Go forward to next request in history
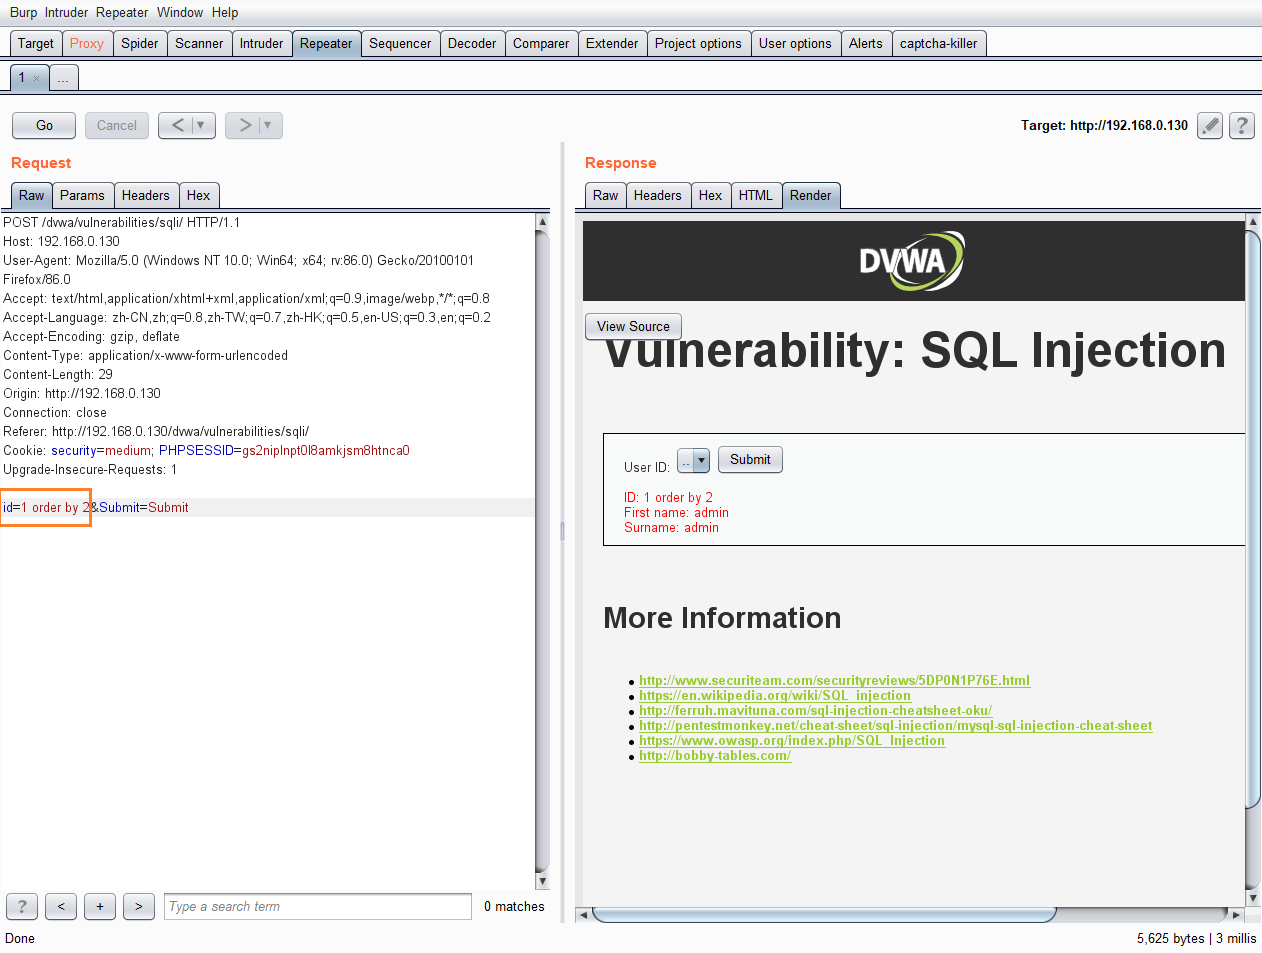 coord(244,125)
